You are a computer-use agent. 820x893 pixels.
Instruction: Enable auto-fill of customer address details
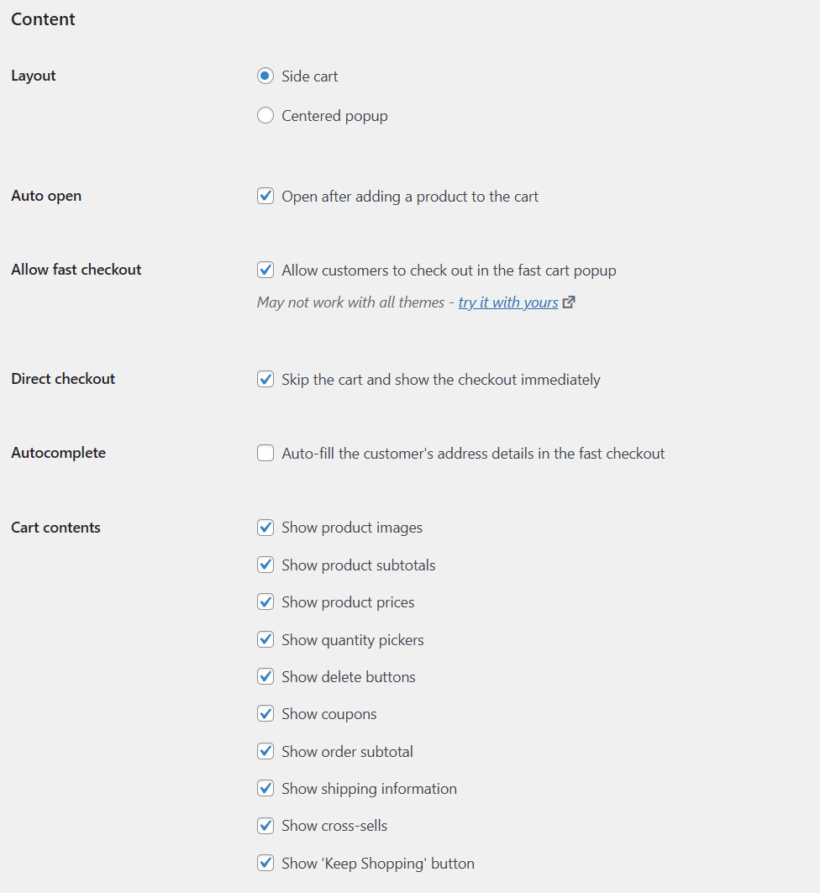pos(265,453)
